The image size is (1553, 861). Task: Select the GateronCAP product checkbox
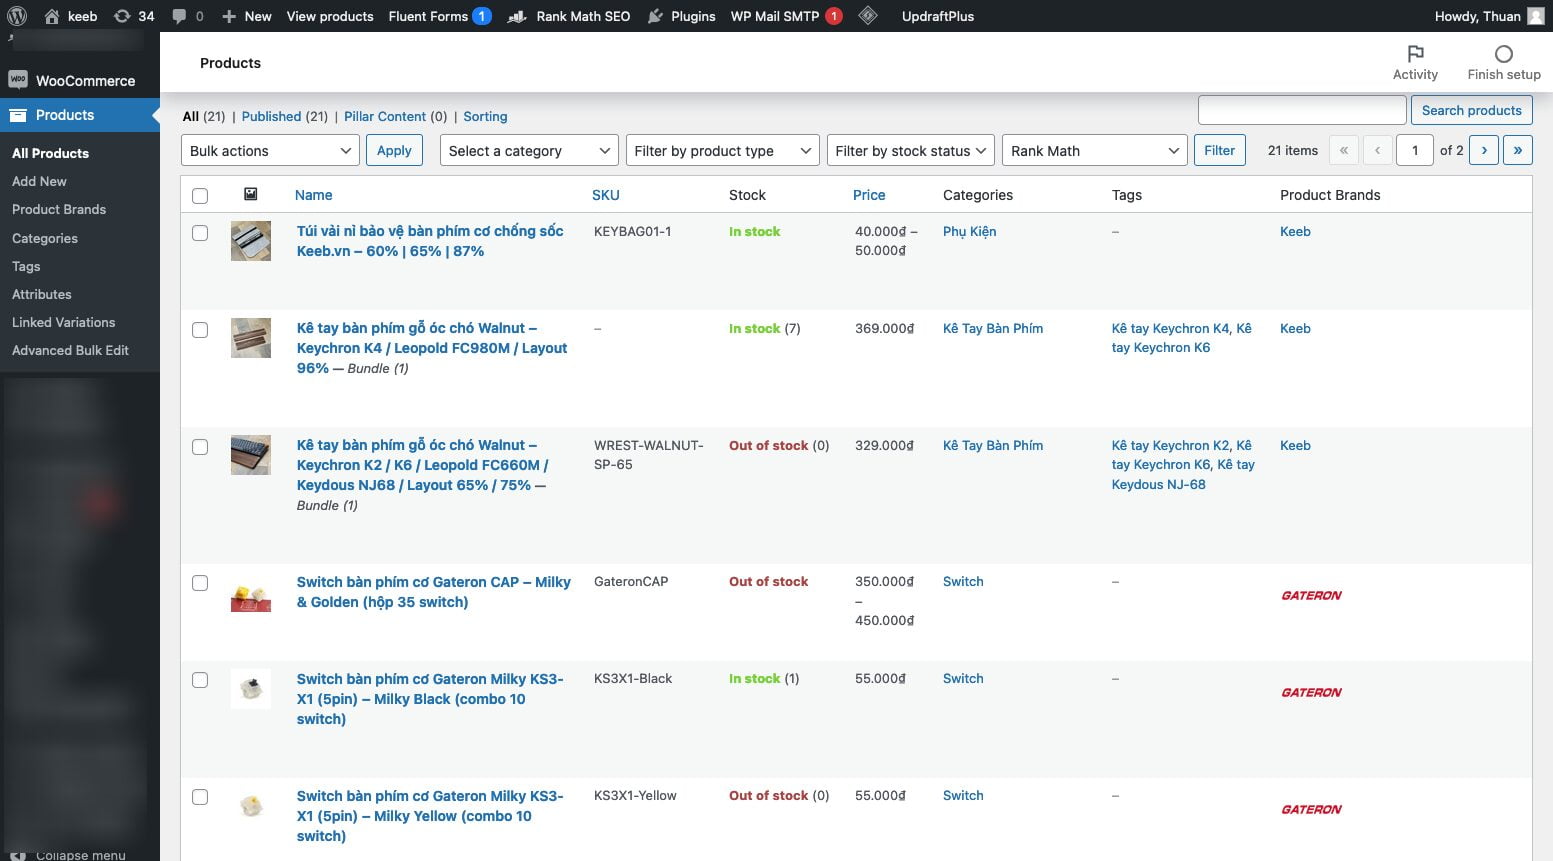click(200, 583)
